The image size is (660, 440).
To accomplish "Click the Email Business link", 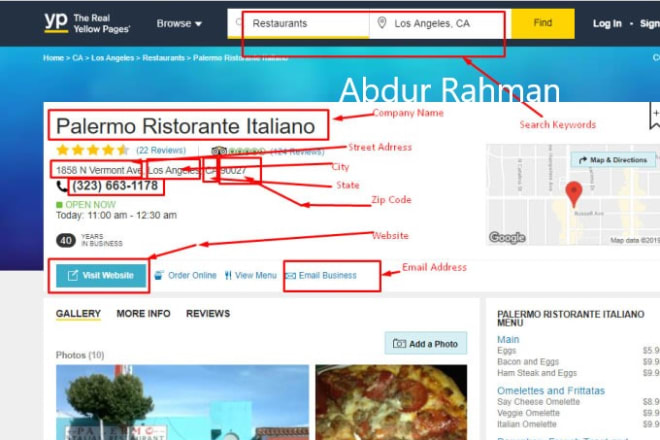I will (x=327, y=275).
